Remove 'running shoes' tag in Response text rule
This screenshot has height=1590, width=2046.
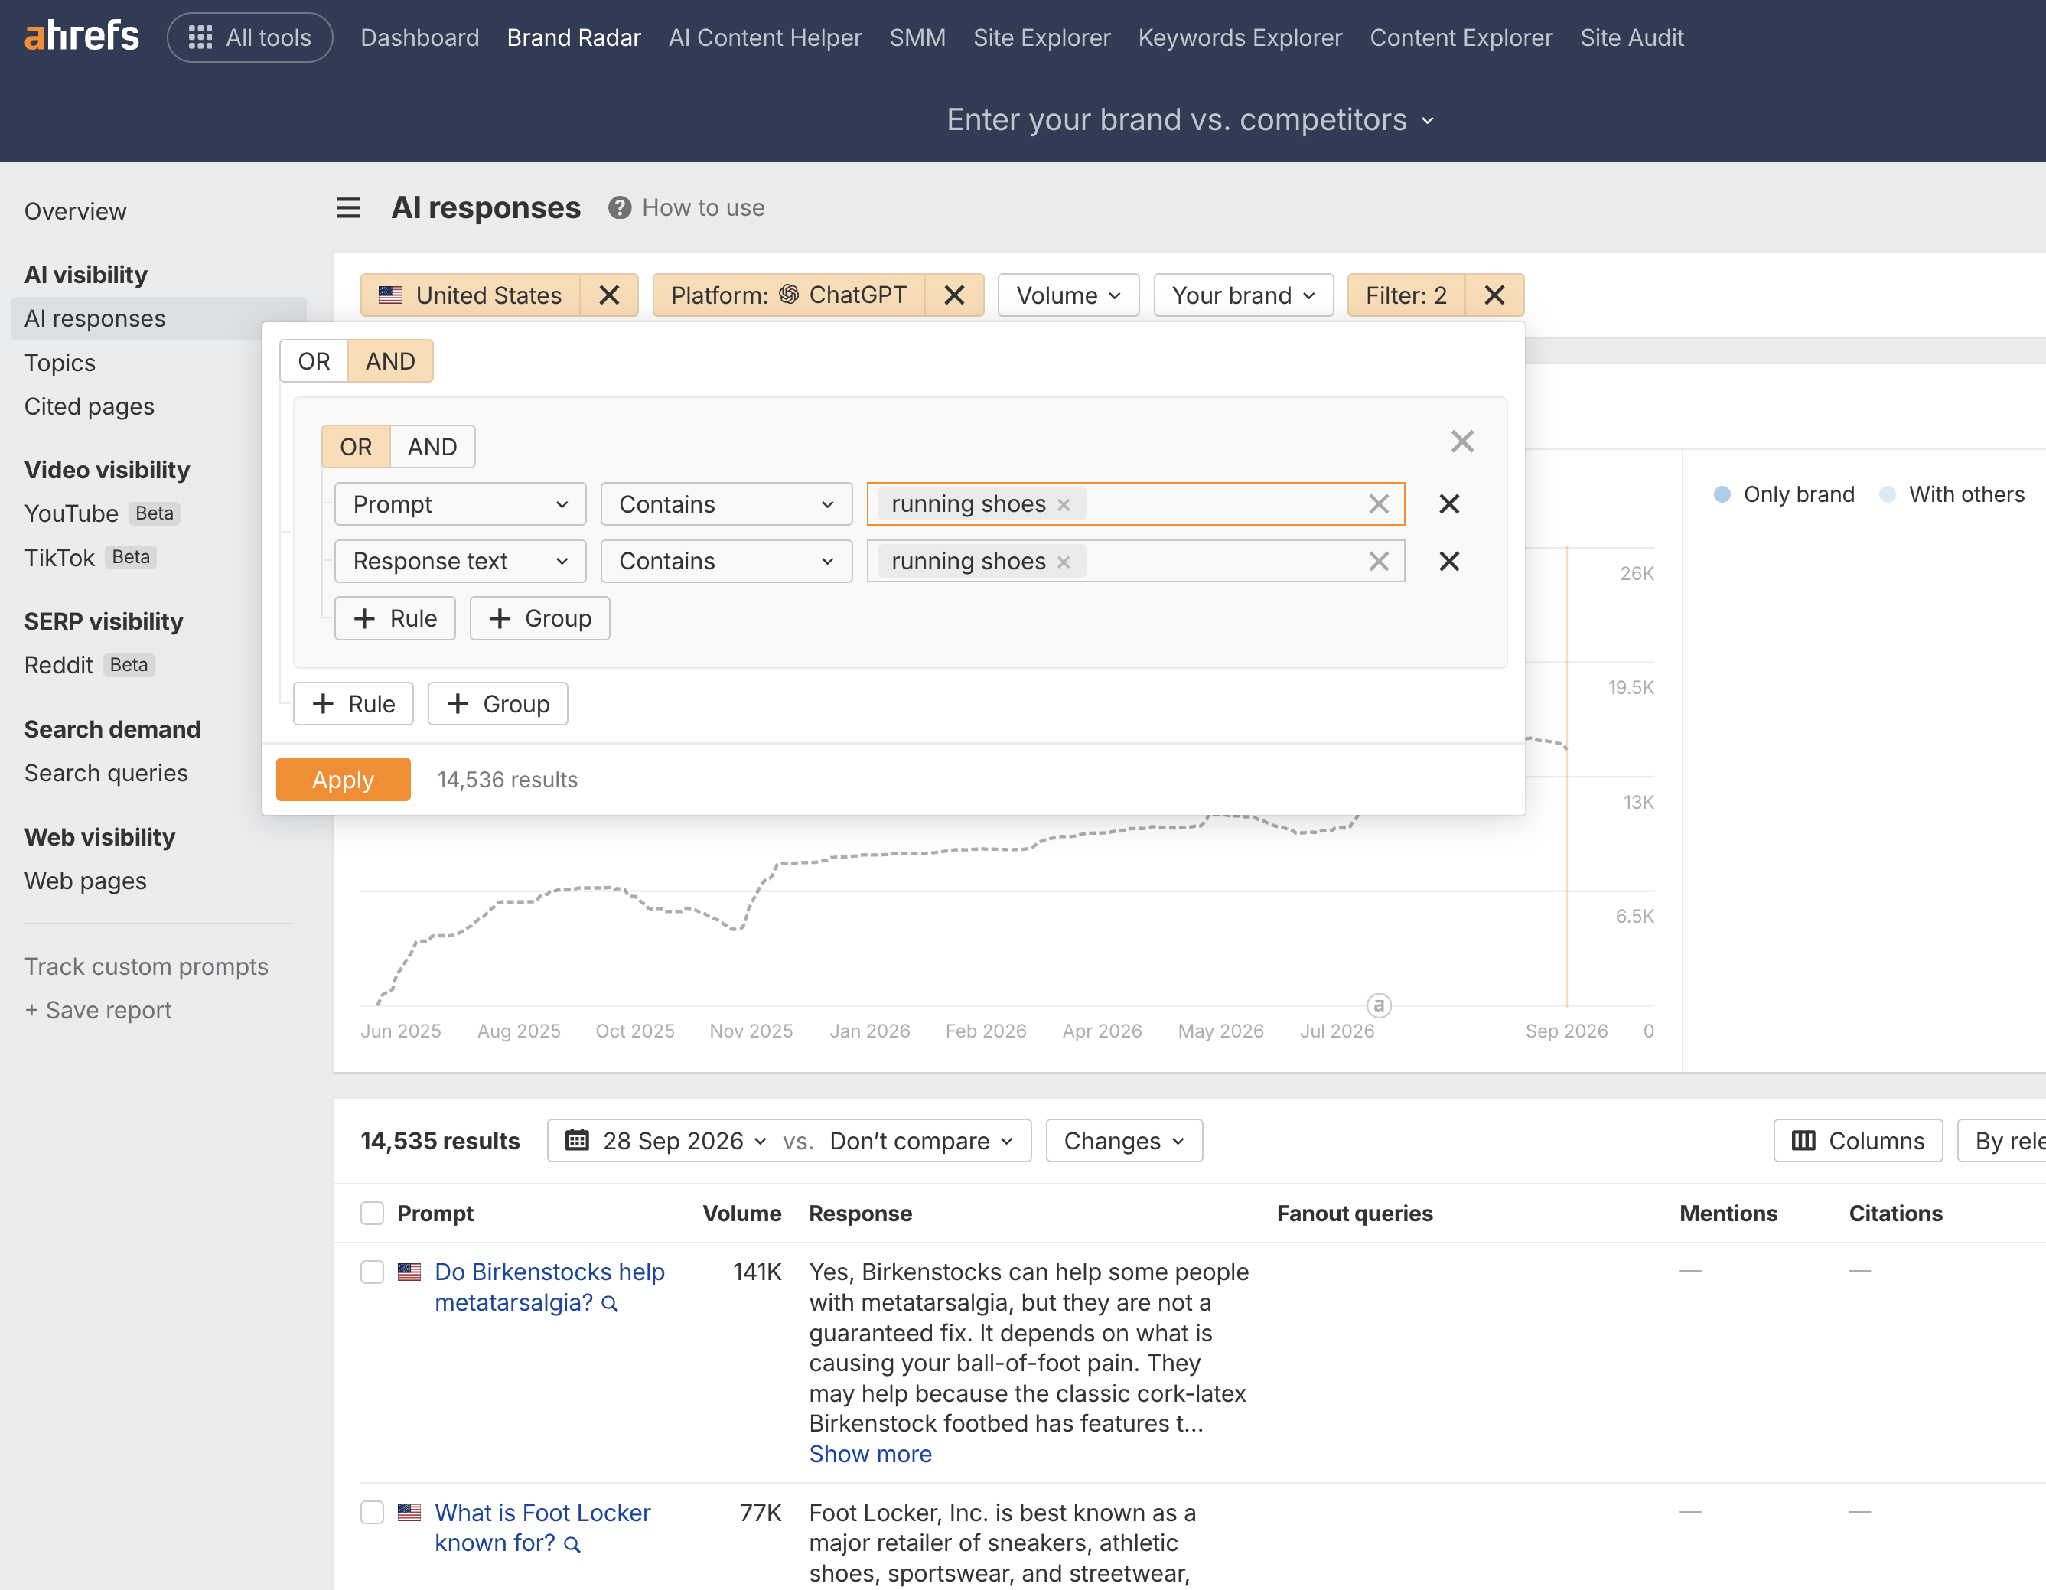pos(1064,562)
